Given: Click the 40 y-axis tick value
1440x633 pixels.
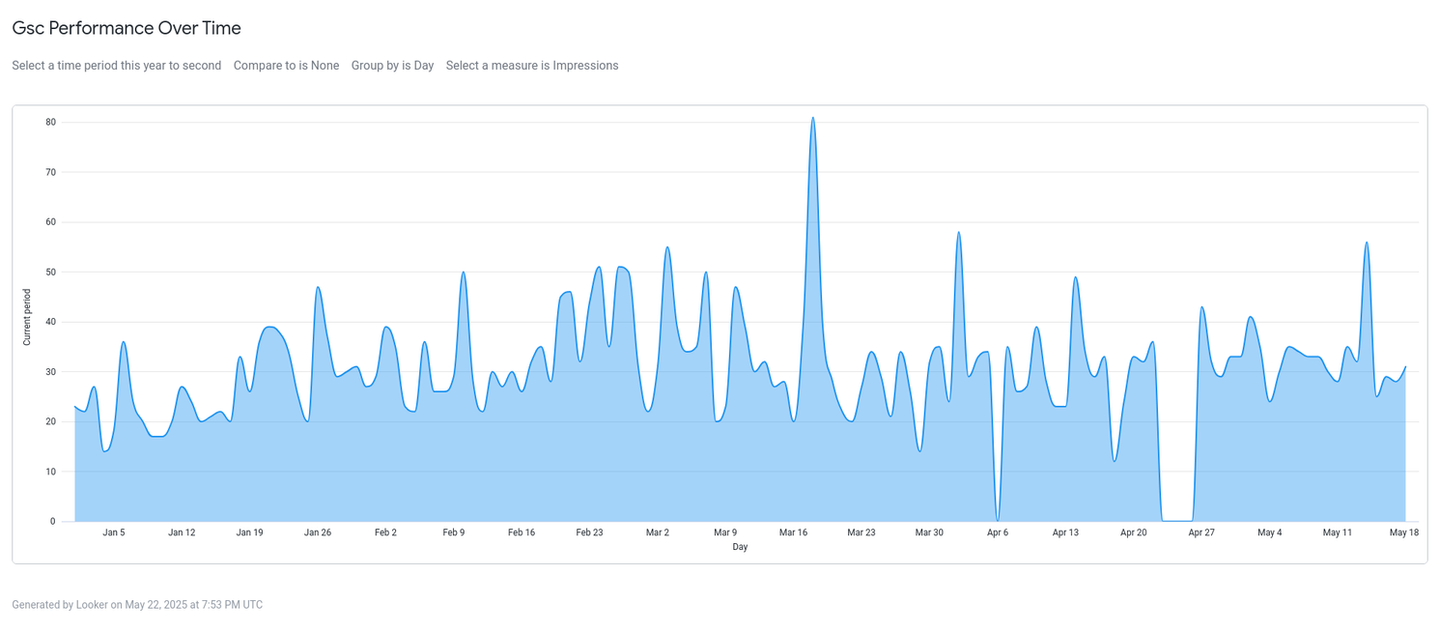Looking at the screenshot, I should pos(50,322).
